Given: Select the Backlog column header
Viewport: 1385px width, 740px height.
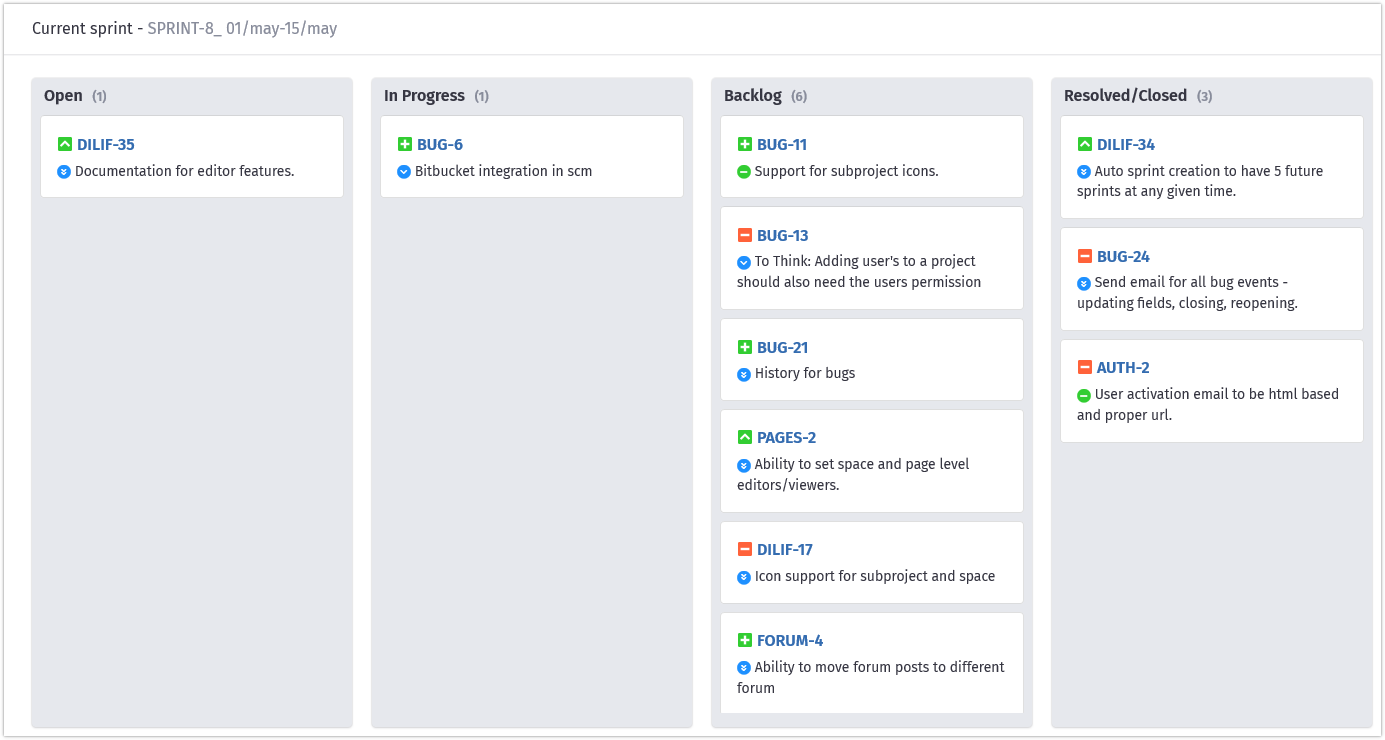Looking at the screenshot, I should coord(752,96).
